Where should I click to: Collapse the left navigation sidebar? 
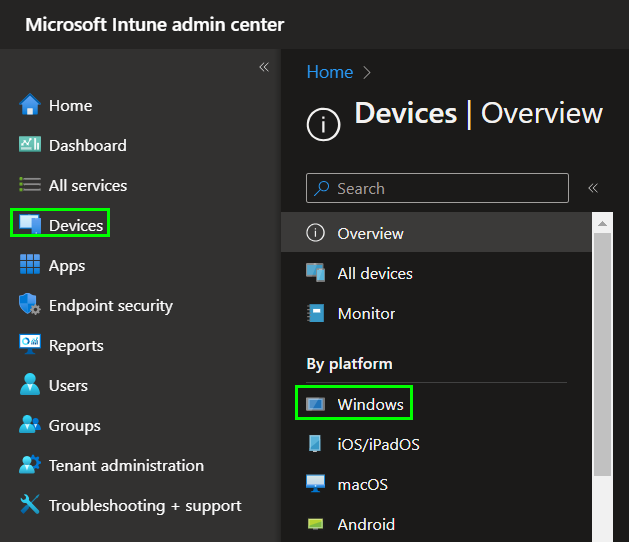pos(264,67)
